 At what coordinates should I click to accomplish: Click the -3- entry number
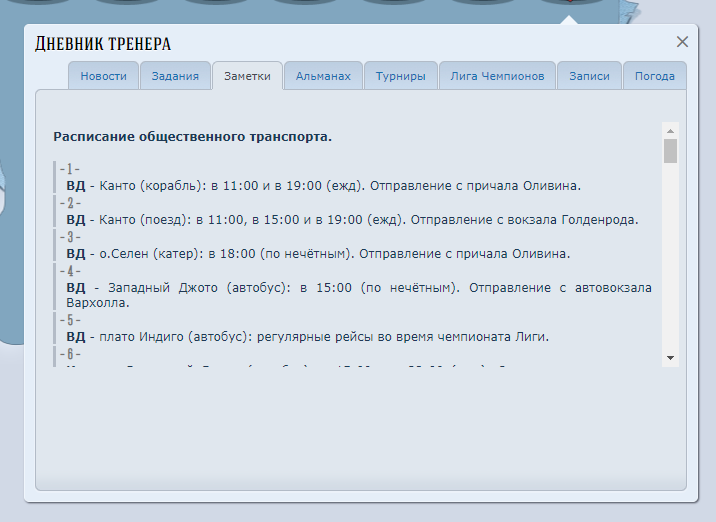point(70,237)
